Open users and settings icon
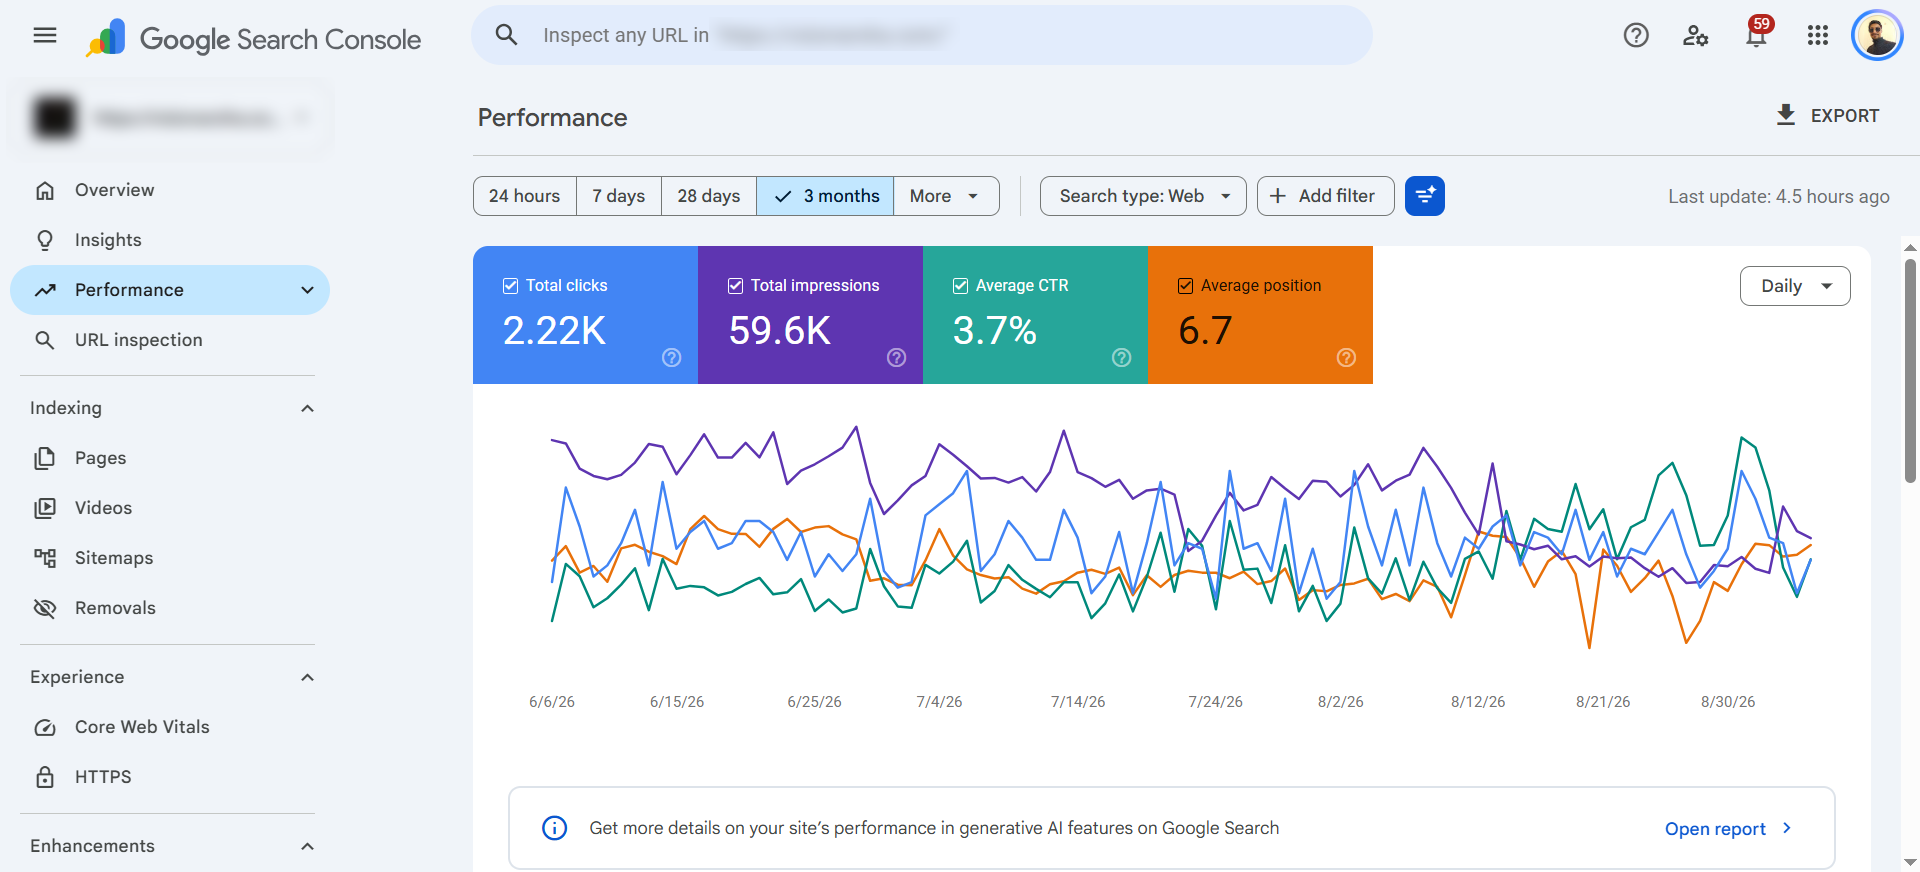1920x872 pixels. pos(1696,36)
